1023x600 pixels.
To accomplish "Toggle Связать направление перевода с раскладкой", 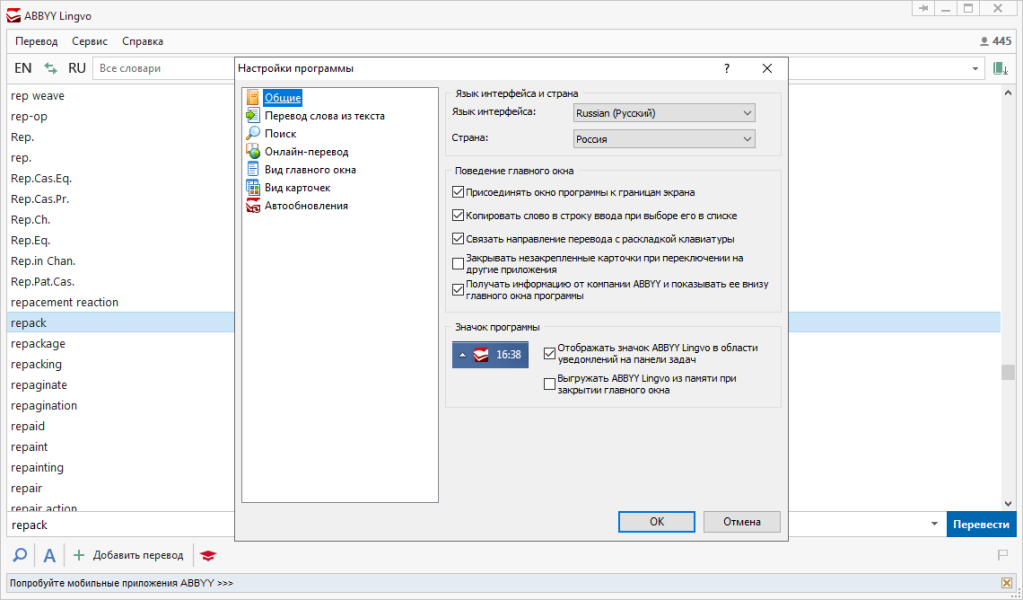I will click(458, 239).
